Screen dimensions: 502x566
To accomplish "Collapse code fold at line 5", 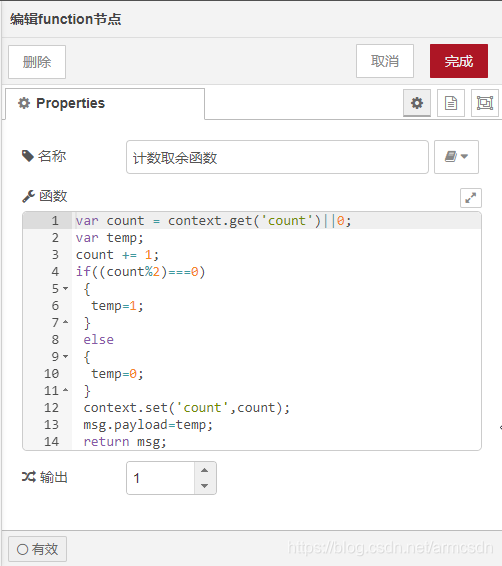I will point(65,288).
